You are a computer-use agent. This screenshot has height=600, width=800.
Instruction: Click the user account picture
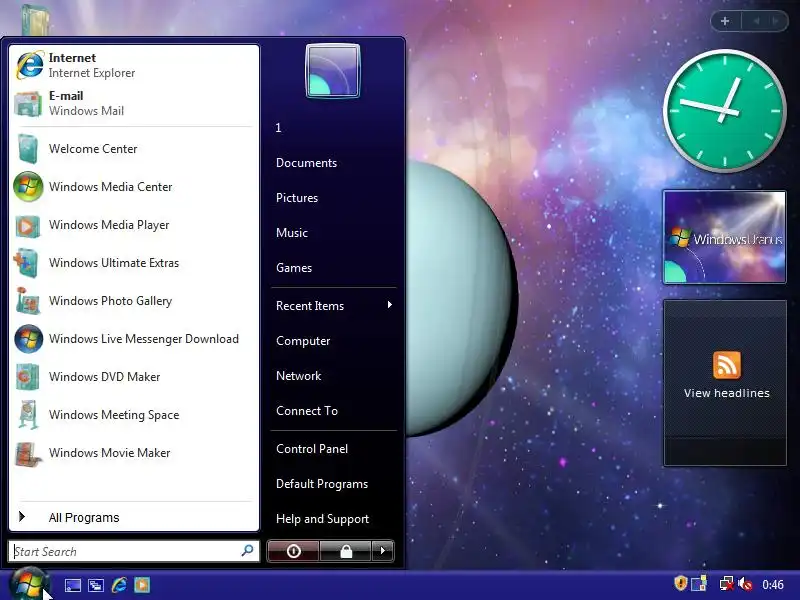[x=333, y=70]
